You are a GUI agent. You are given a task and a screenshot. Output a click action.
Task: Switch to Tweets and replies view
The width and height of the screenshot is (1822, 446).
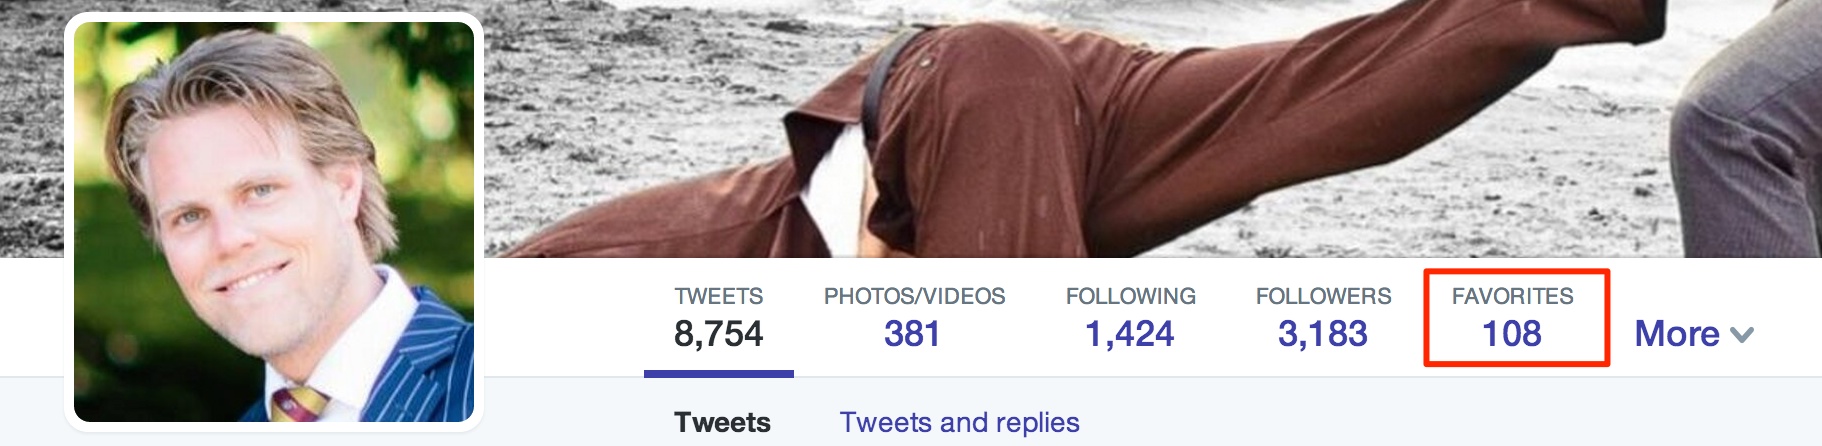[x=959, y=422]
